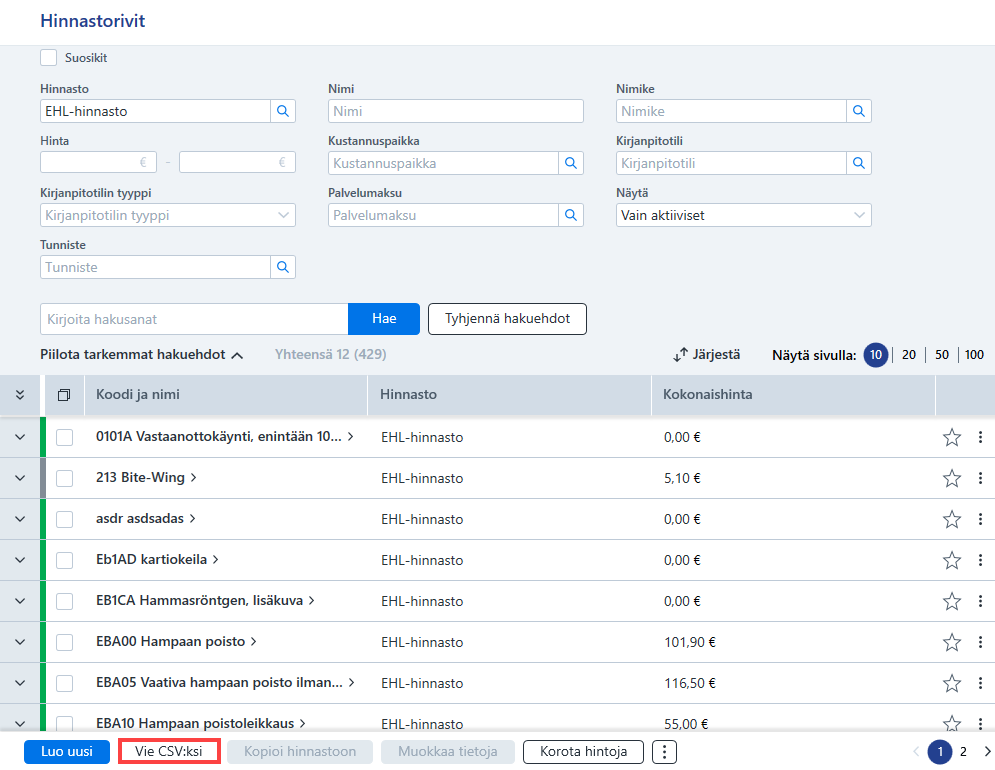The width and height of the screenshot is (995, 770).
Task: Select 10 rows per page
Action: (876, 355)
